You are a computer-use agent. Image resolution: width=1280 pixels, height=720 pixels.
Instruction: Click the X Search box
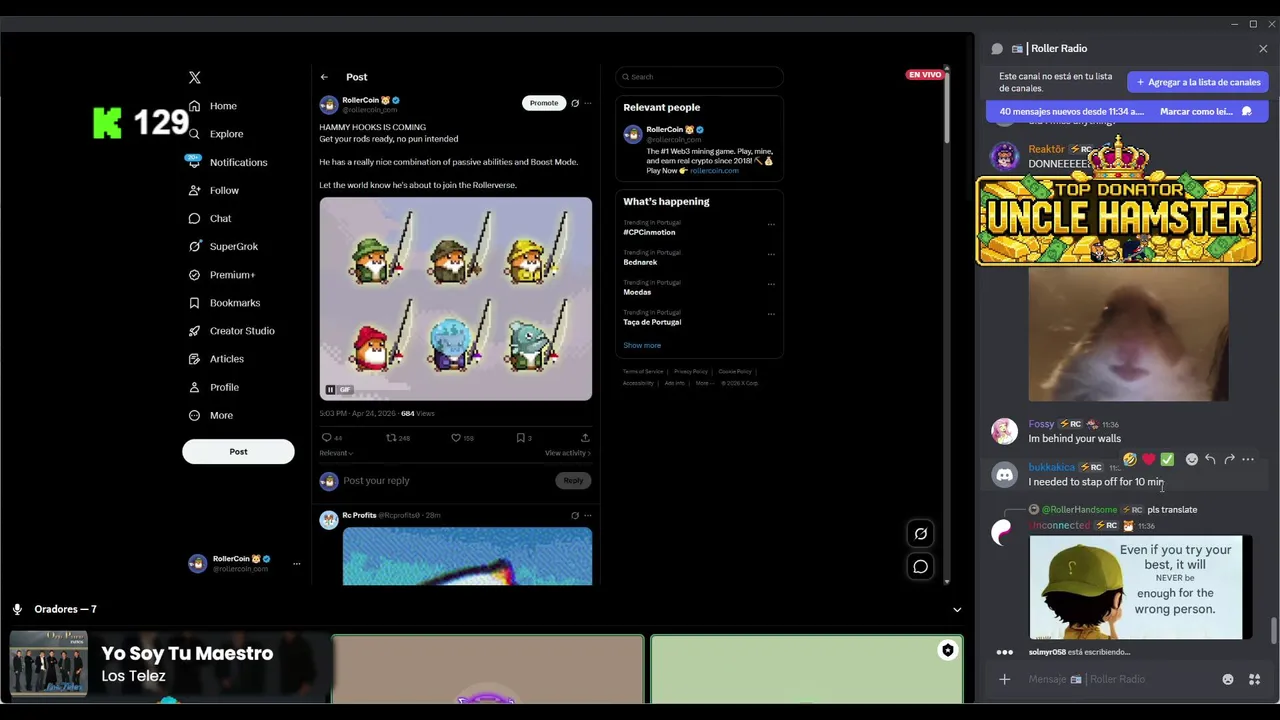pos(699,77)
